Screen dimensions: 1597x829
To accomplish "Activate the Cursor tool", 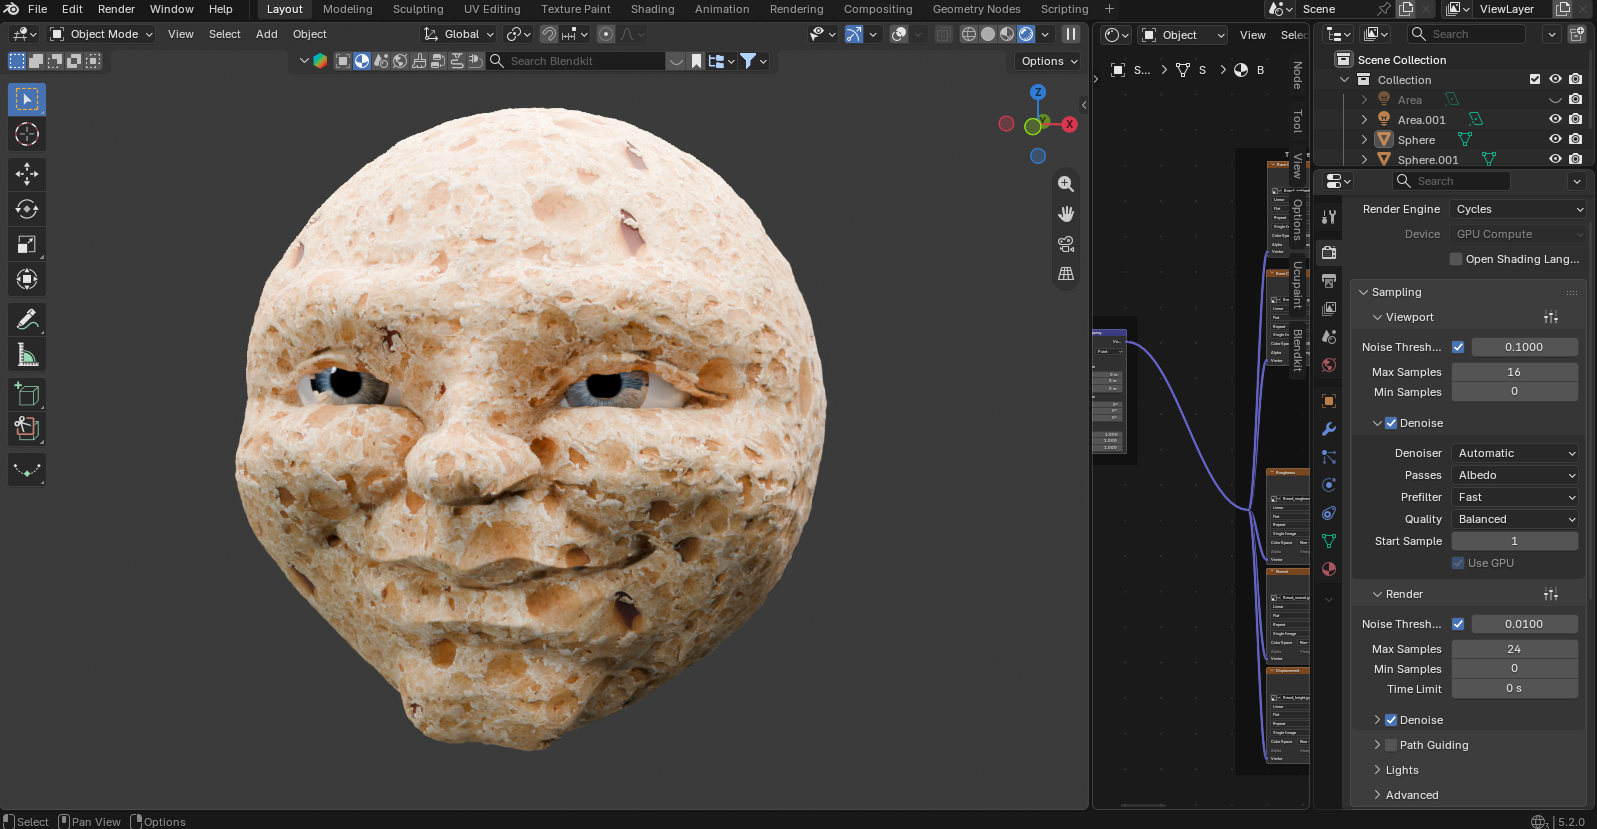I will click(27, 134).
